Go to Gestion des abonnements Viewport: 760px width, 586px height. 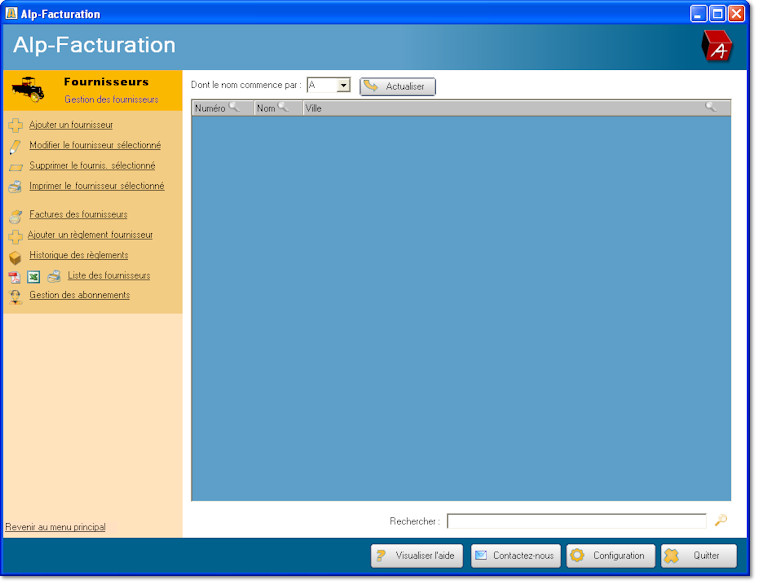79,295
